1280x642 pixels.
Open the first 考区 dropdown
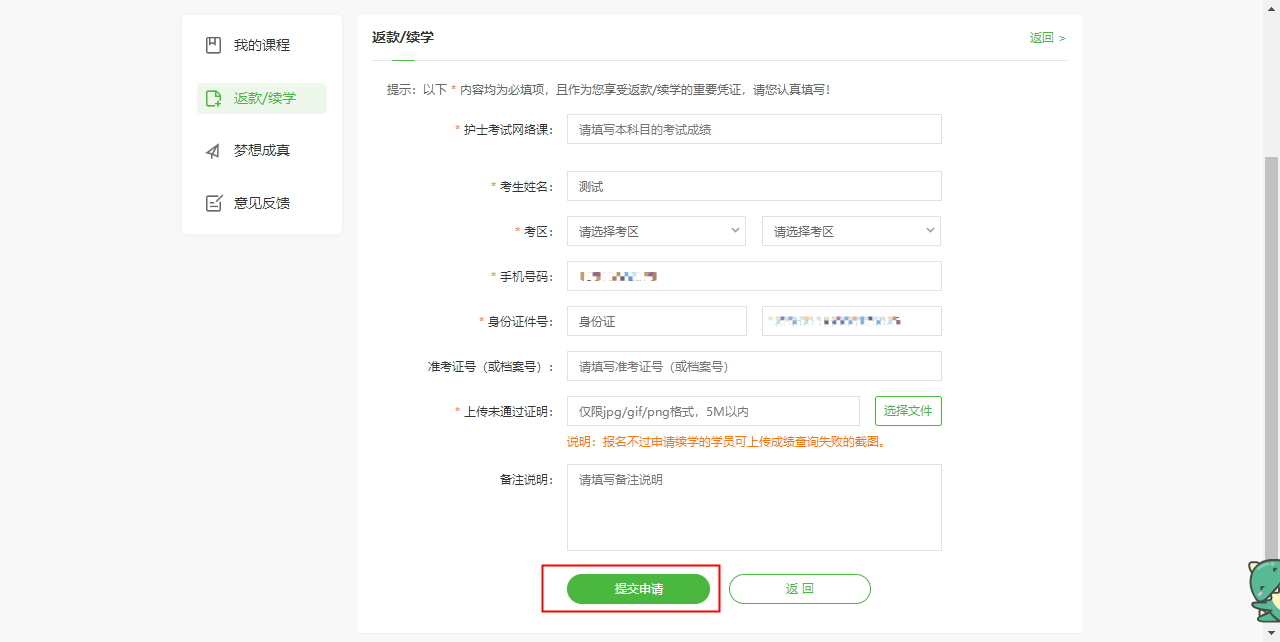click(x=655, y=231)
